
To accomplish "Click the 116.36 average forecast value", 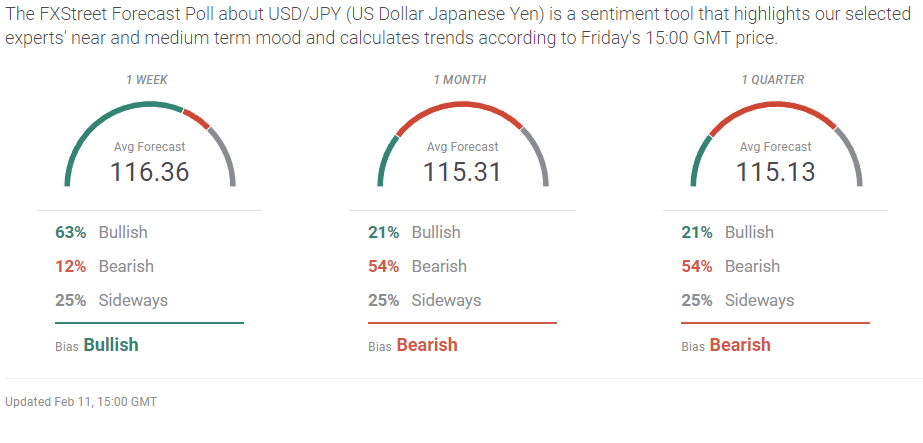I will point(150,172).
